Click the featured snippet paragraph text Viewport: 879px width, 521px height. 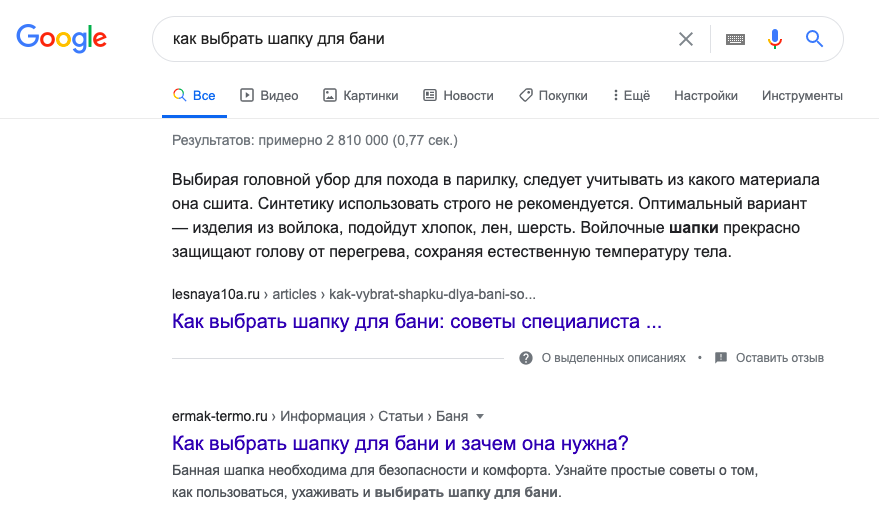(x=496, y=215)
